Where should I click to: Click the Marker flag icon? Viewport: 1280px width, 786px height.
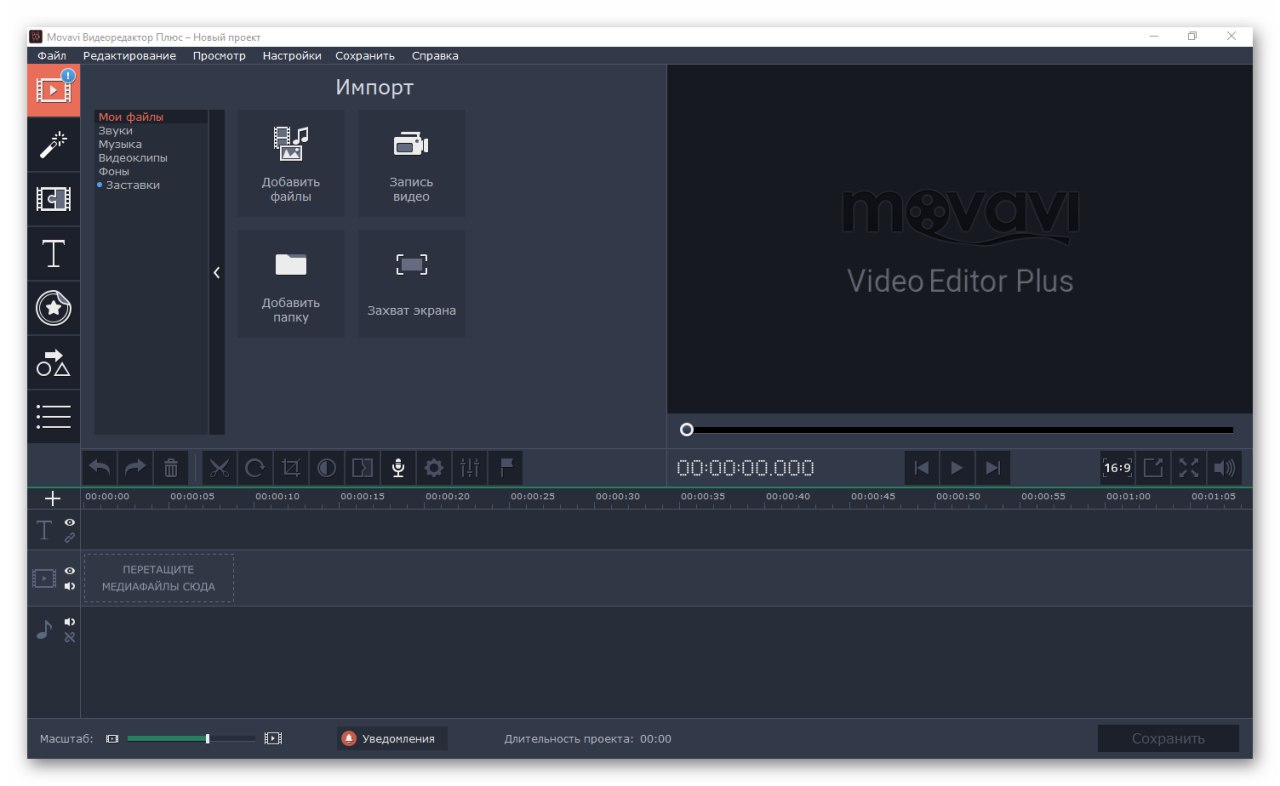click(505, 467)
